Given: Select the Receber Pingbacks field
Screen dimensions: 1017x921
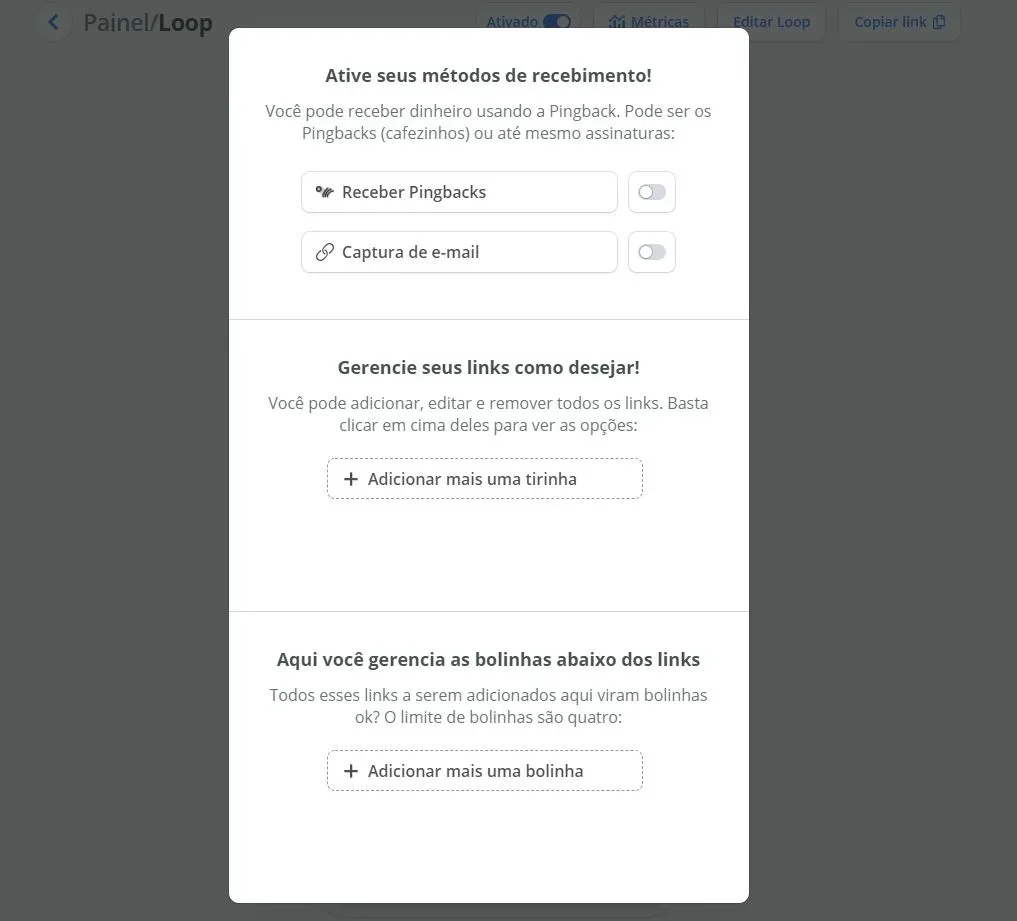Looking at the screenshot, I should coord(459,192).
